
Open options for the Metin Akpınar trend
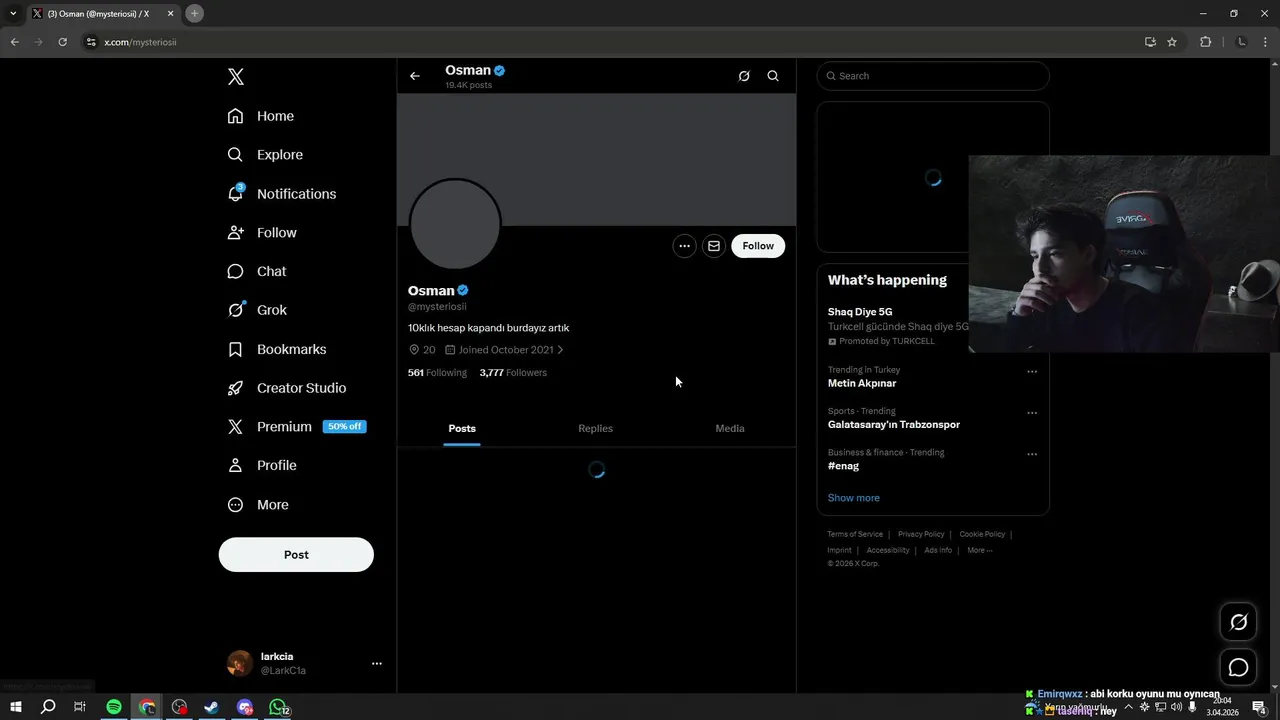click(x=1032, y=372)
